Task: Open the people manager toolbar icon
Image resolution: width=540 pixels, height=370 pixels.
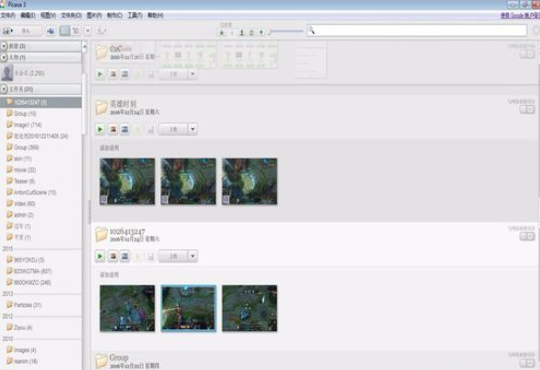Action: tap(101, 31)
